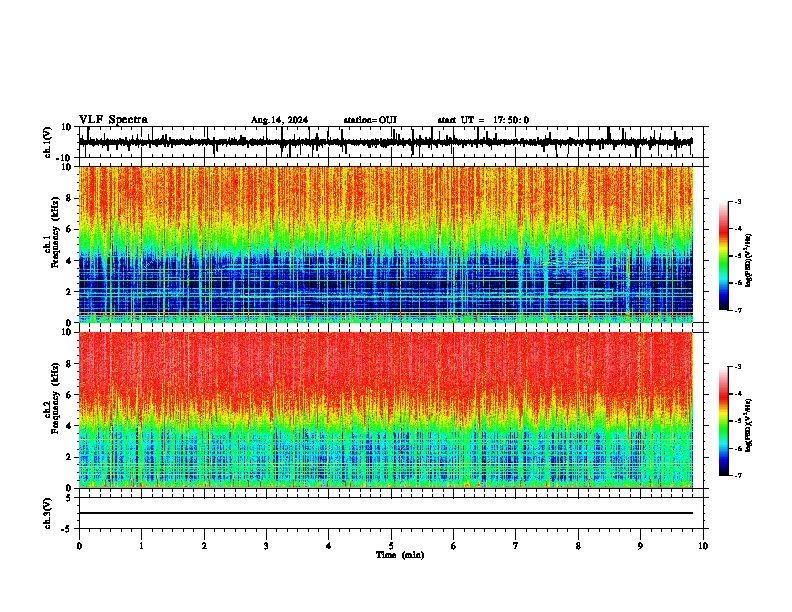Click time axis tick label "0"
792x612 pixels.
[x=79, y=546]
